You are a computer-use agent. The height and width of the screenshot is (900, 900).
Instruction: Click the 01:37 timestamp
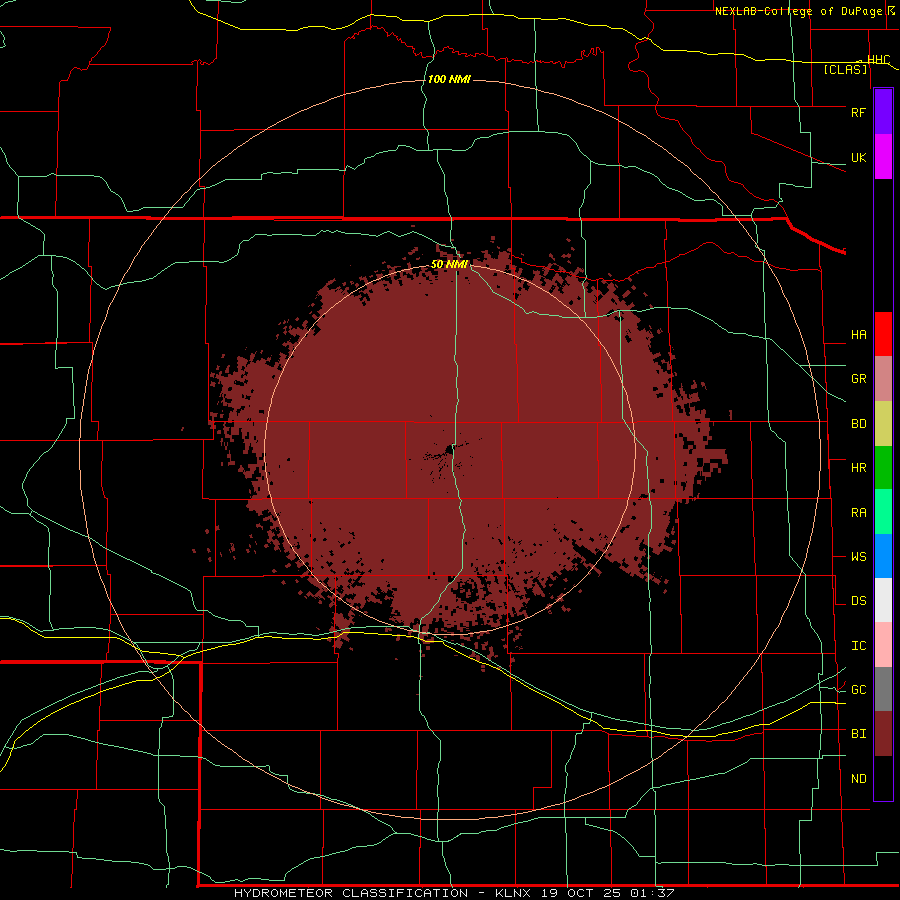652,893
